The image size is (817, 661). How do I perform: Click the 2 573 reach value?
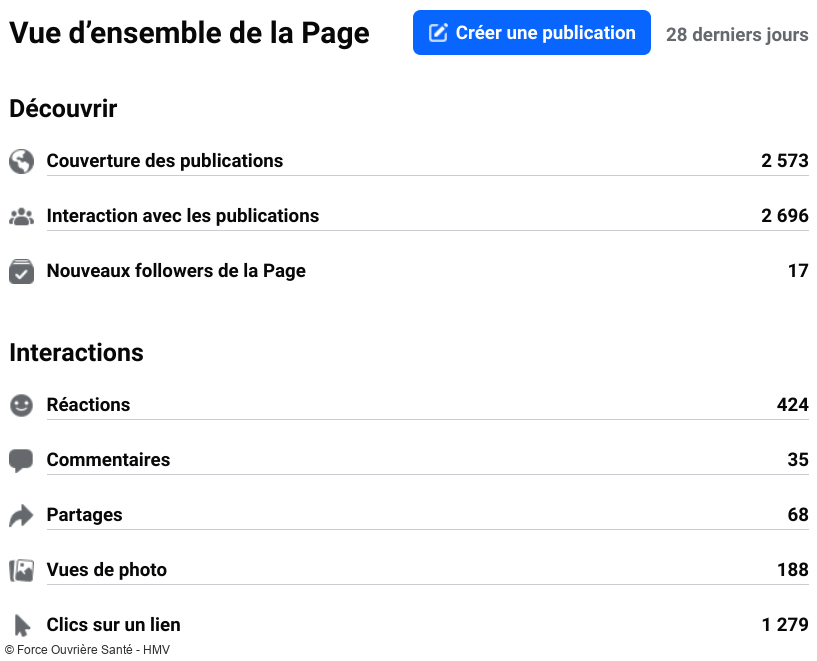coord(784,161)
